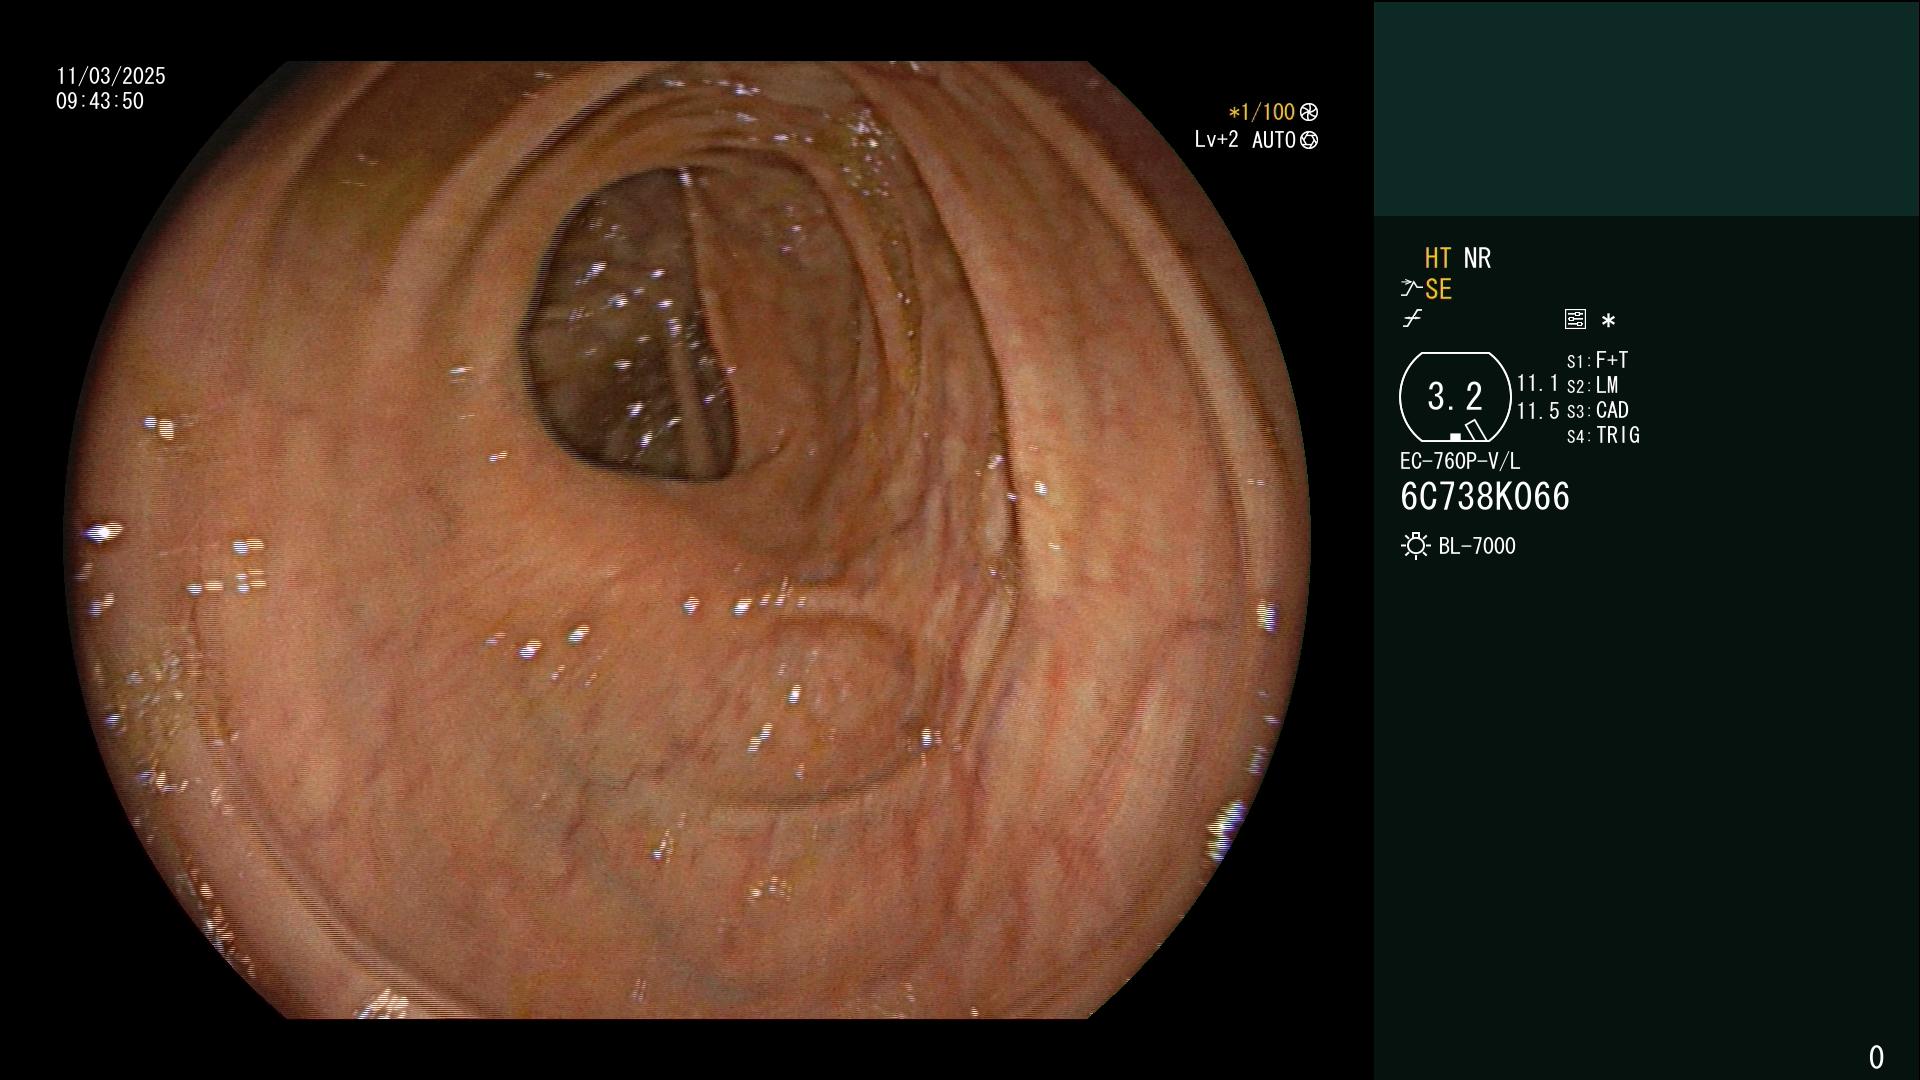Click the S2: LM button assignment
Viewport: 1920px width, 1080px height.
coord(1592,385)
